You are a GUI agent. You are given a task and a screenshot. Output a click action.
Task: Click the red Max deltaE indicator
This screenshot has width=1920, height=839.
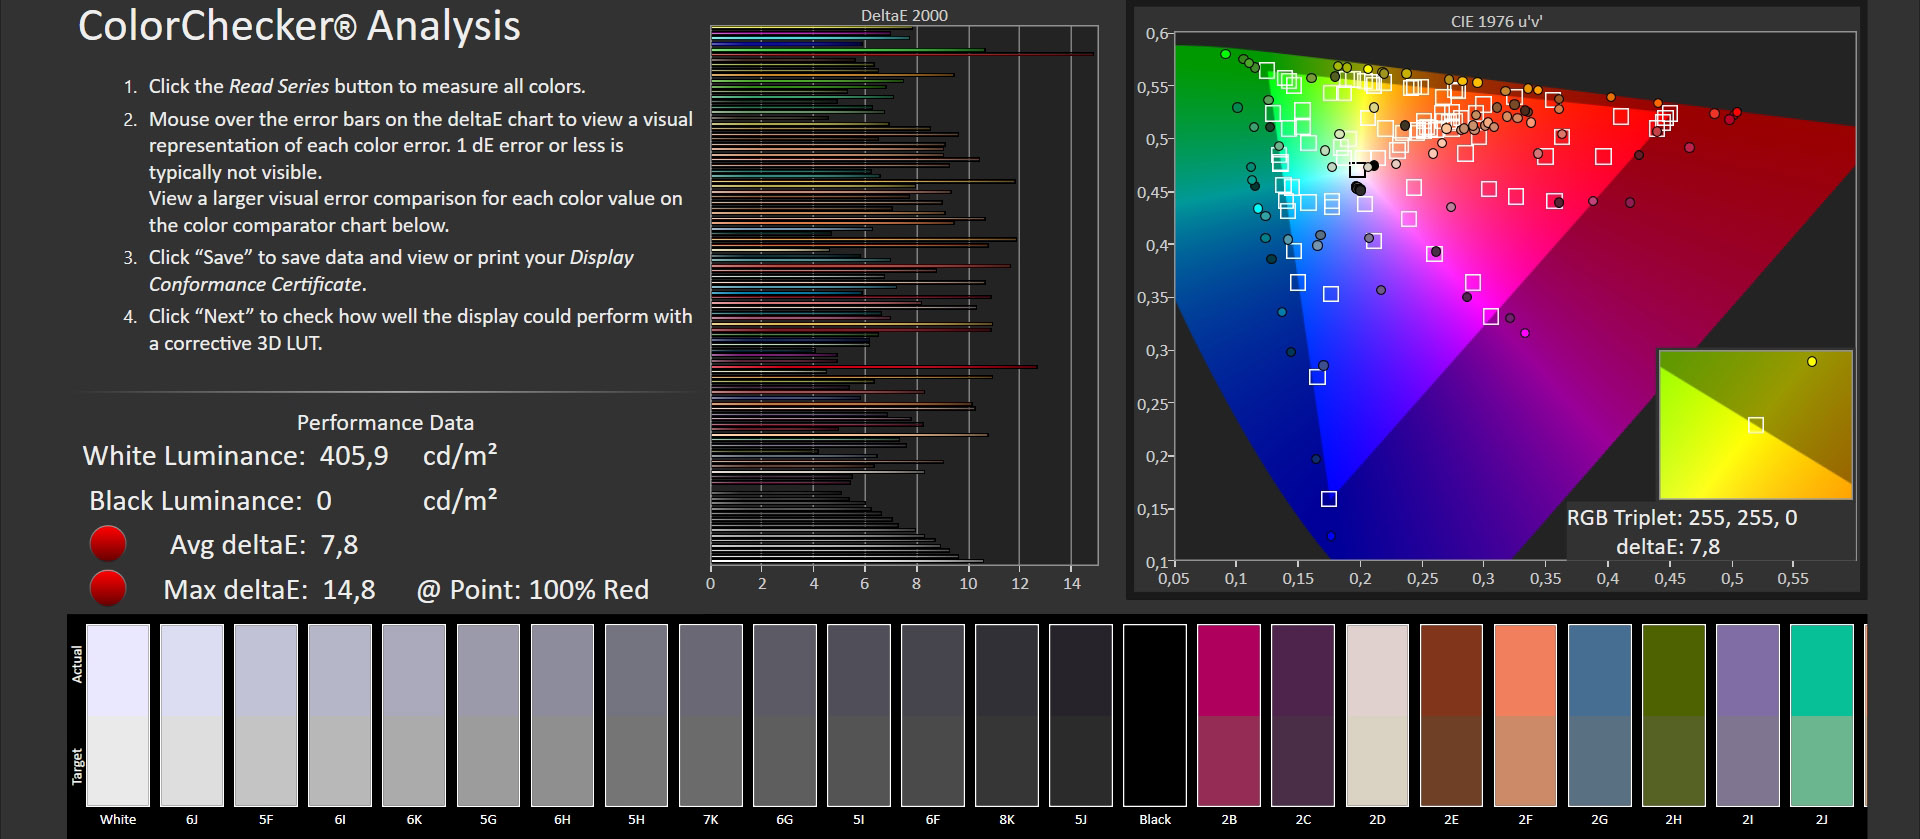pos(108,588)
